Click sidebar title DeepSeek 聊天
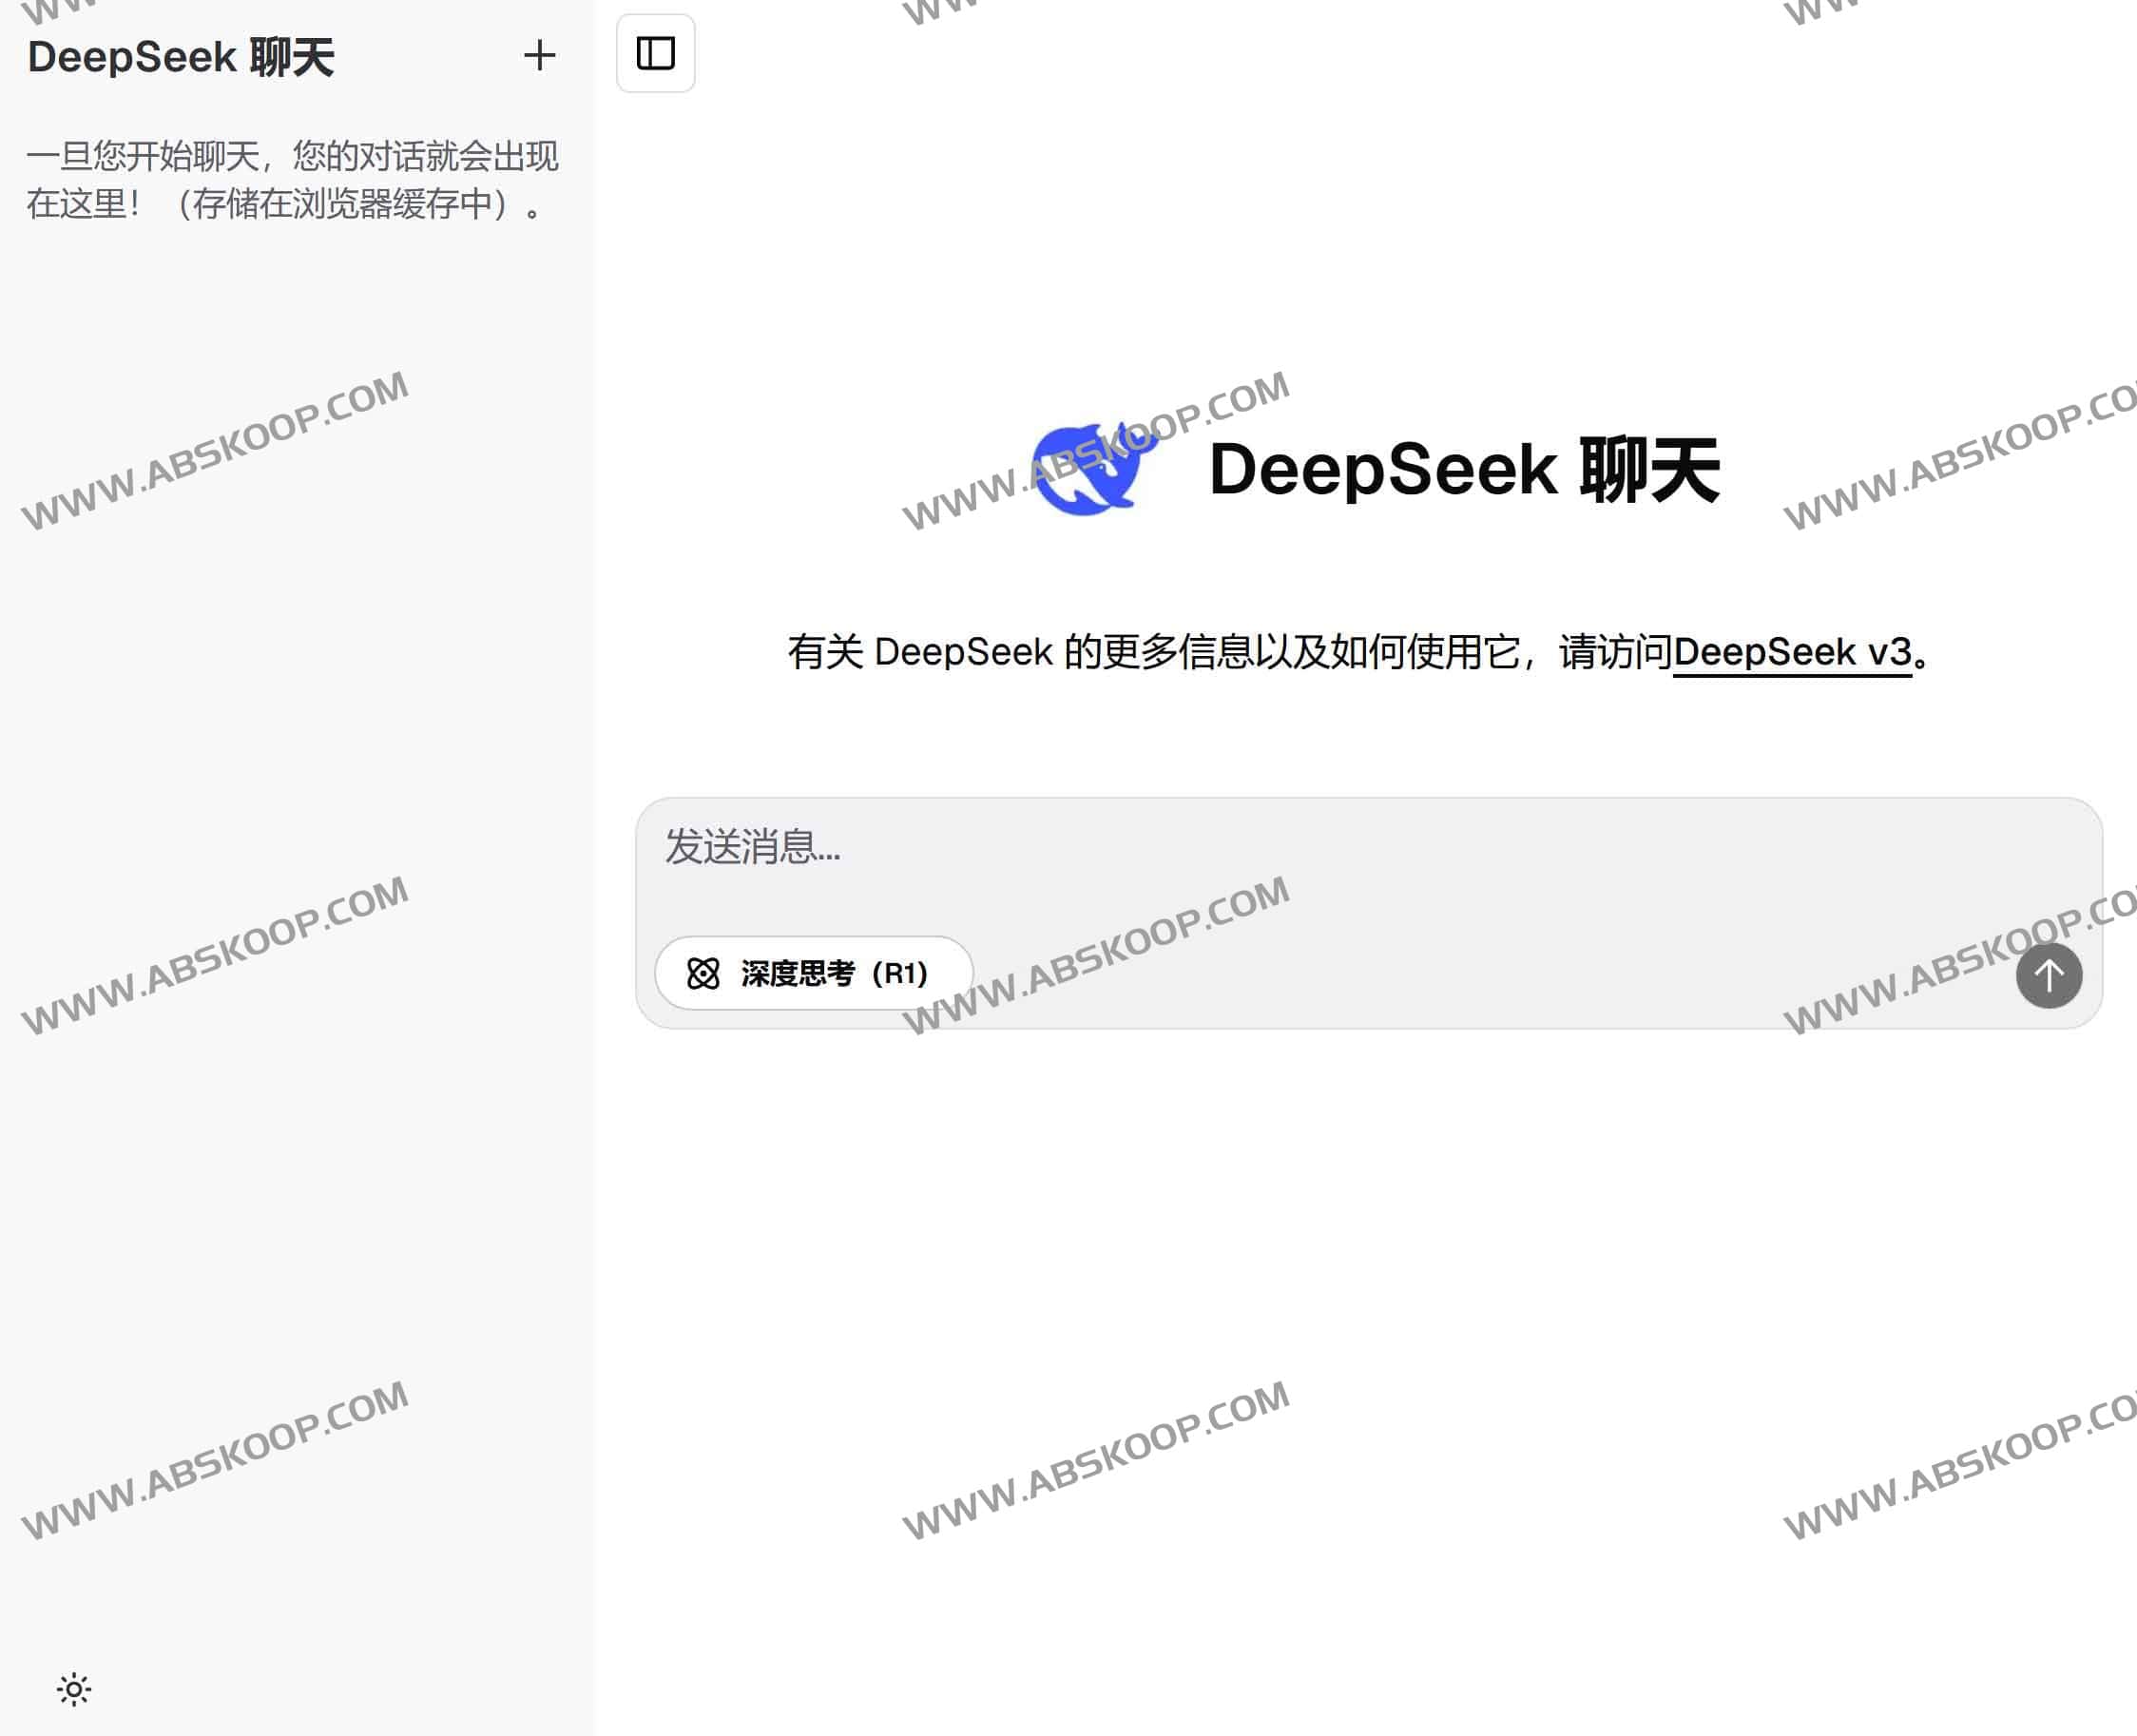 coord(181,57)
